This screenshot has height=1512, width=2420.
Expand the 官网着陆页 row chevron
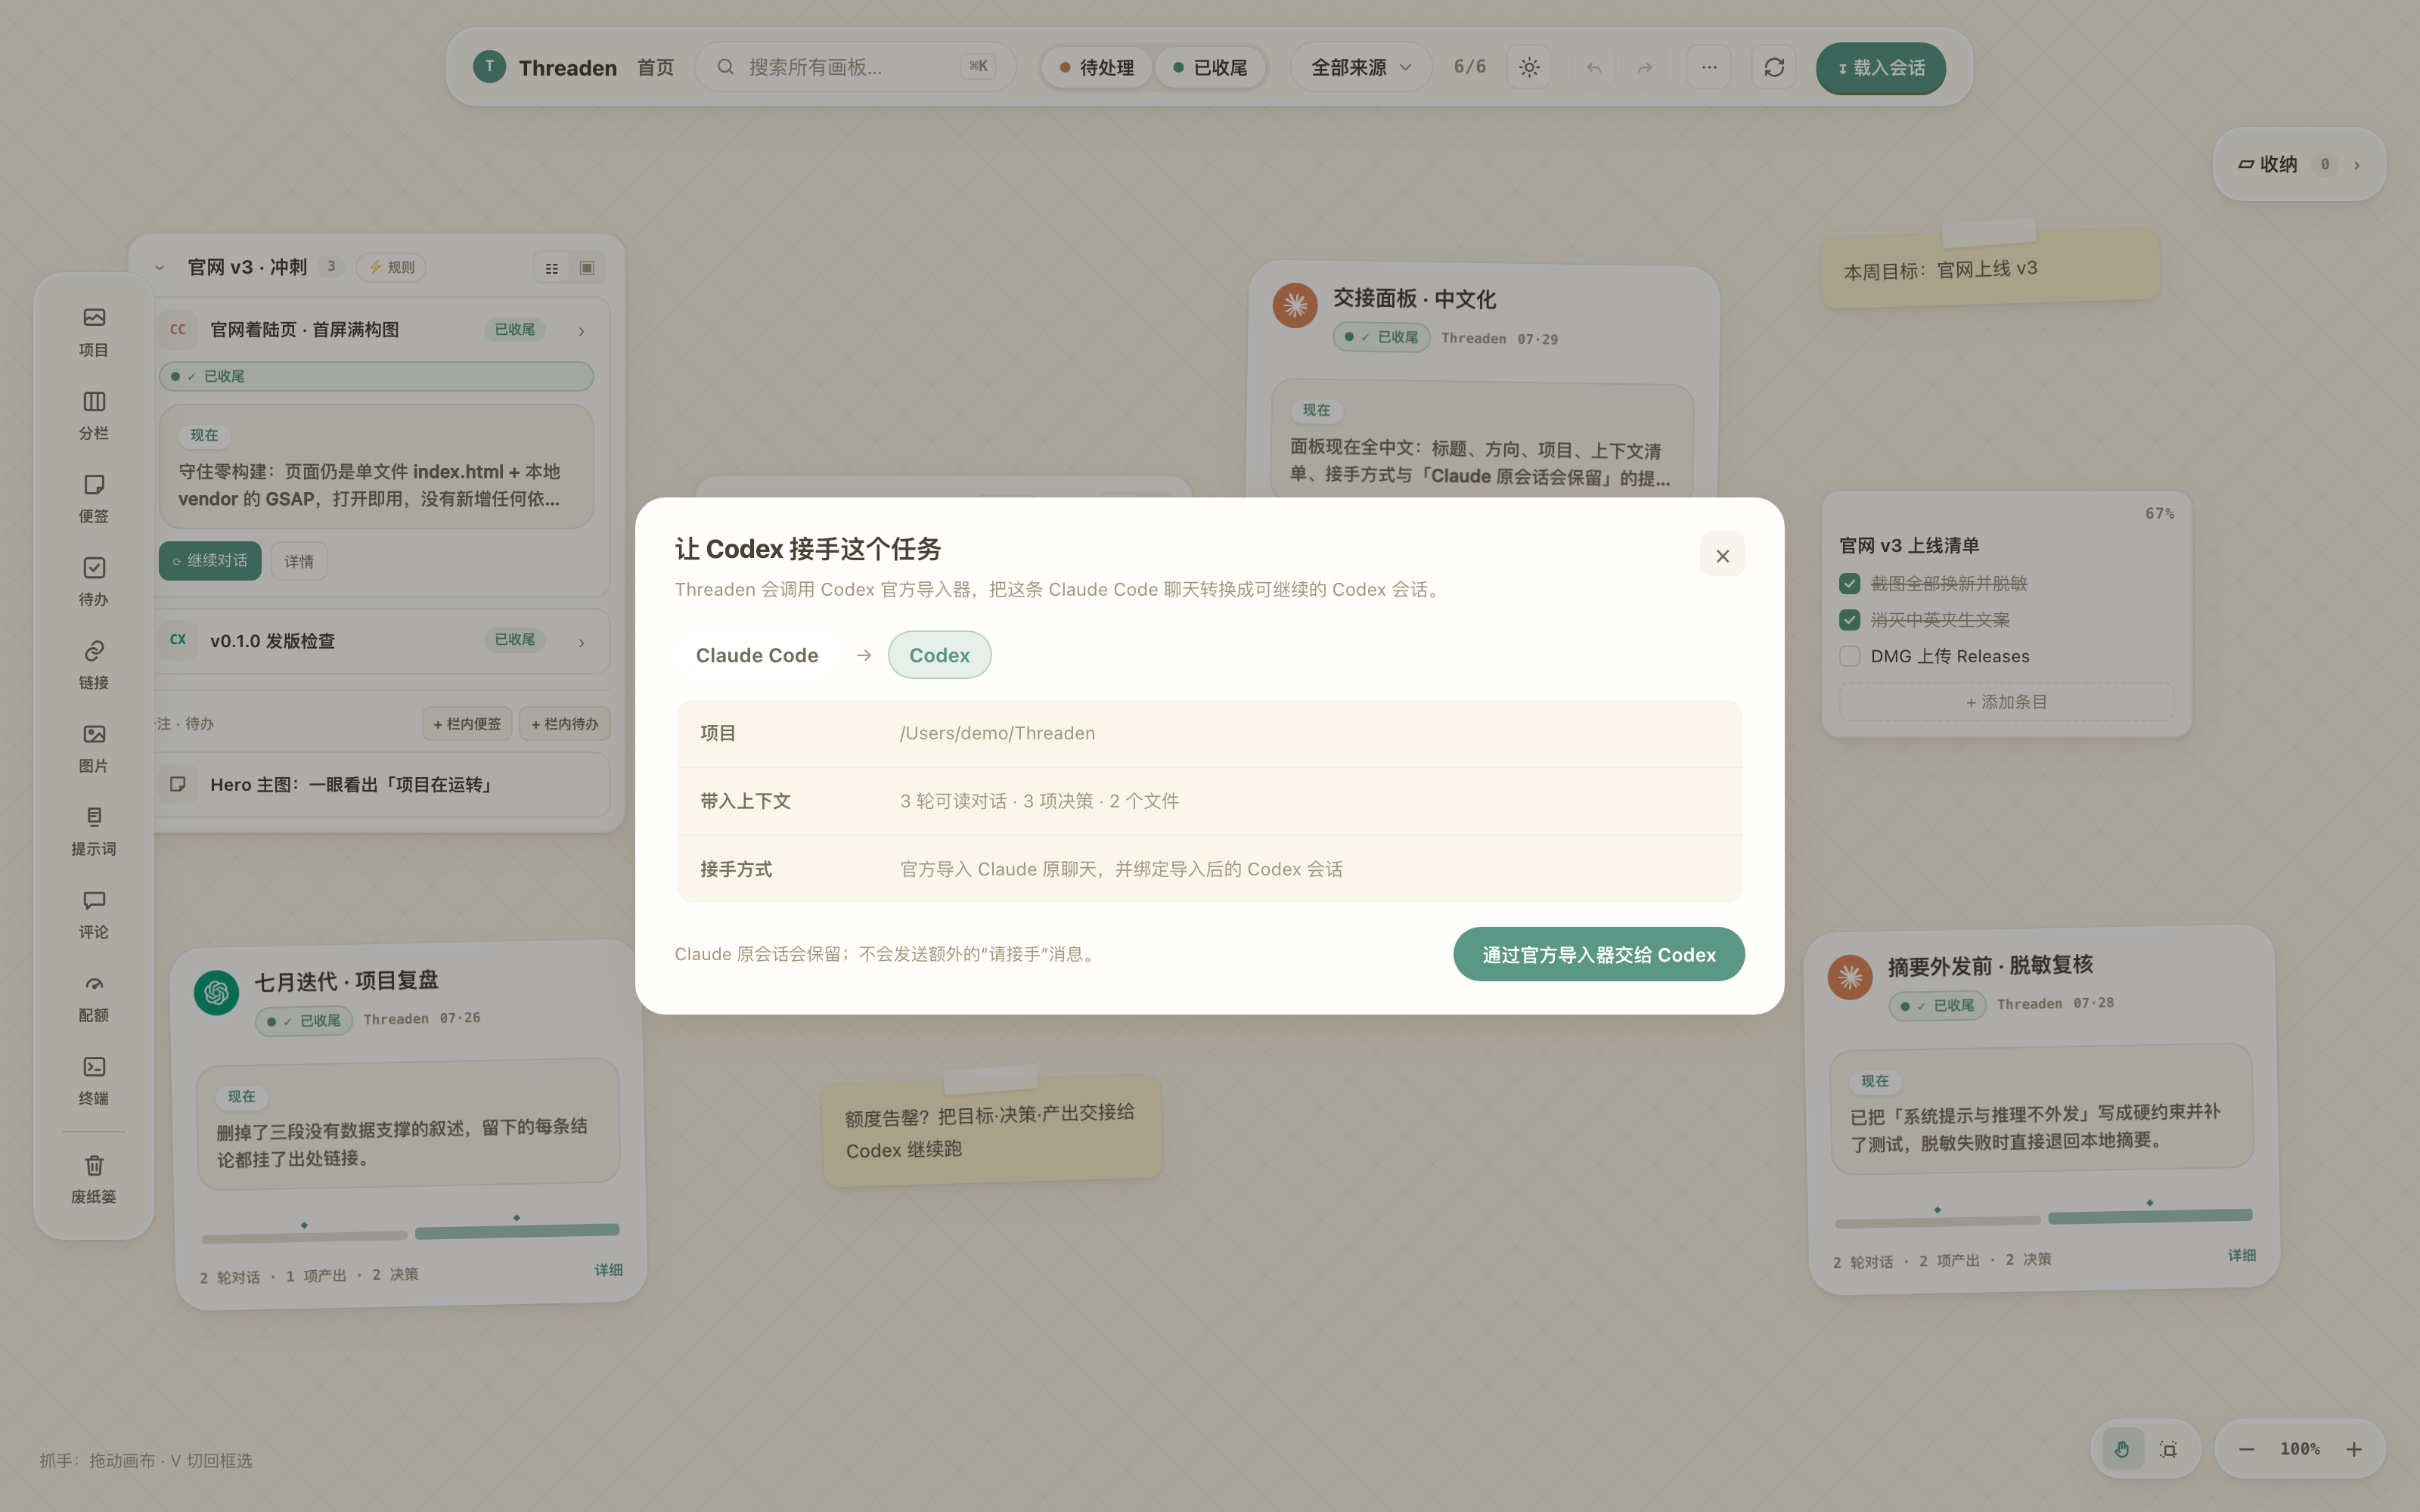581,331
